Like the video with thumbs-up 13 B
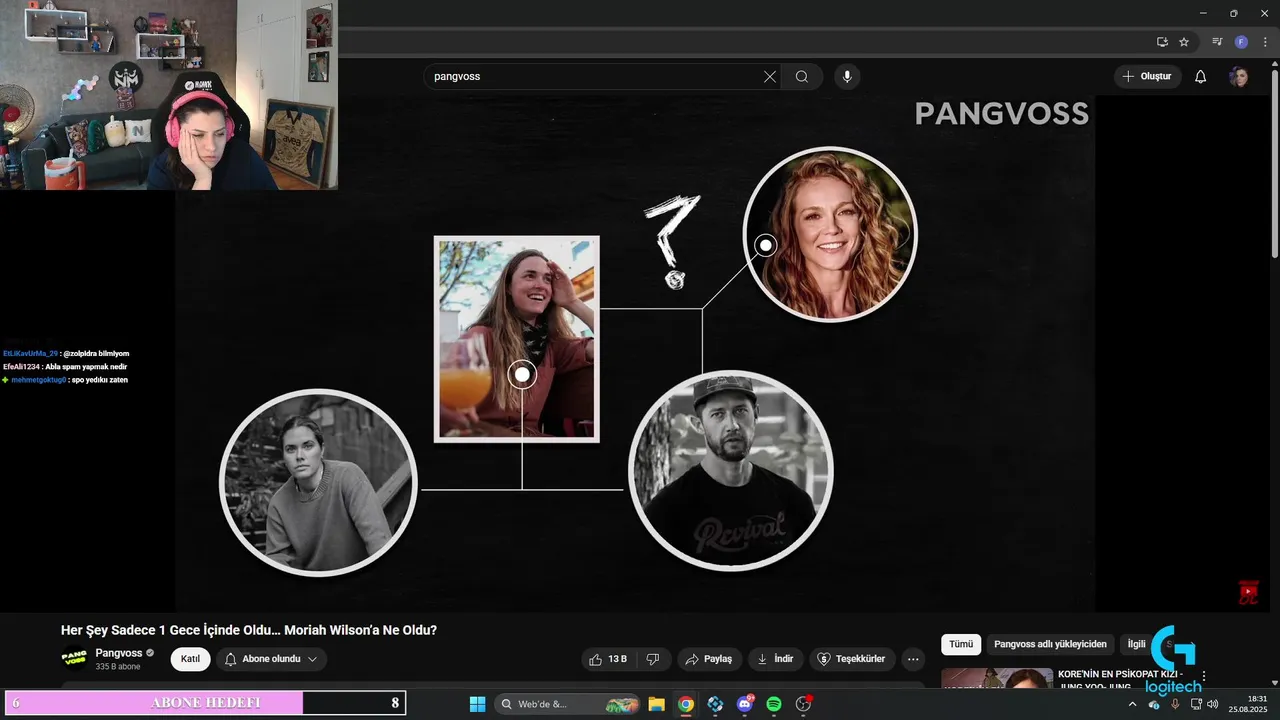This screenshot has width=1280, height=720. pyautogui.click(x=608, y=659)
